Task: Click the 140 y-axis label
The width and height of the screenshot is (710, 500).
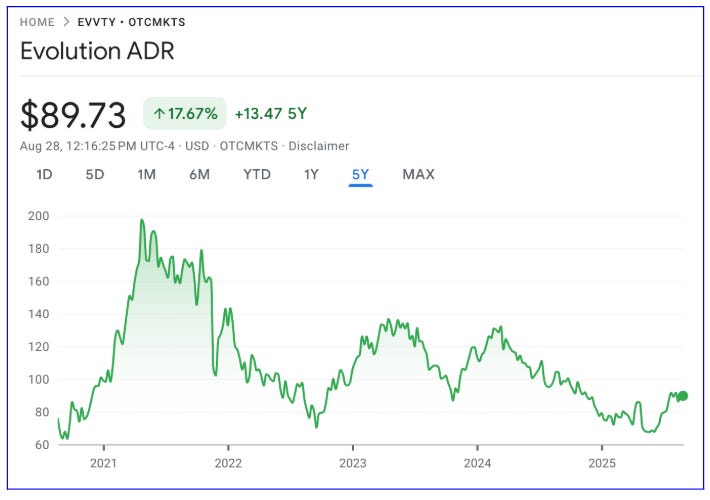Action: [x=38, y=314]
